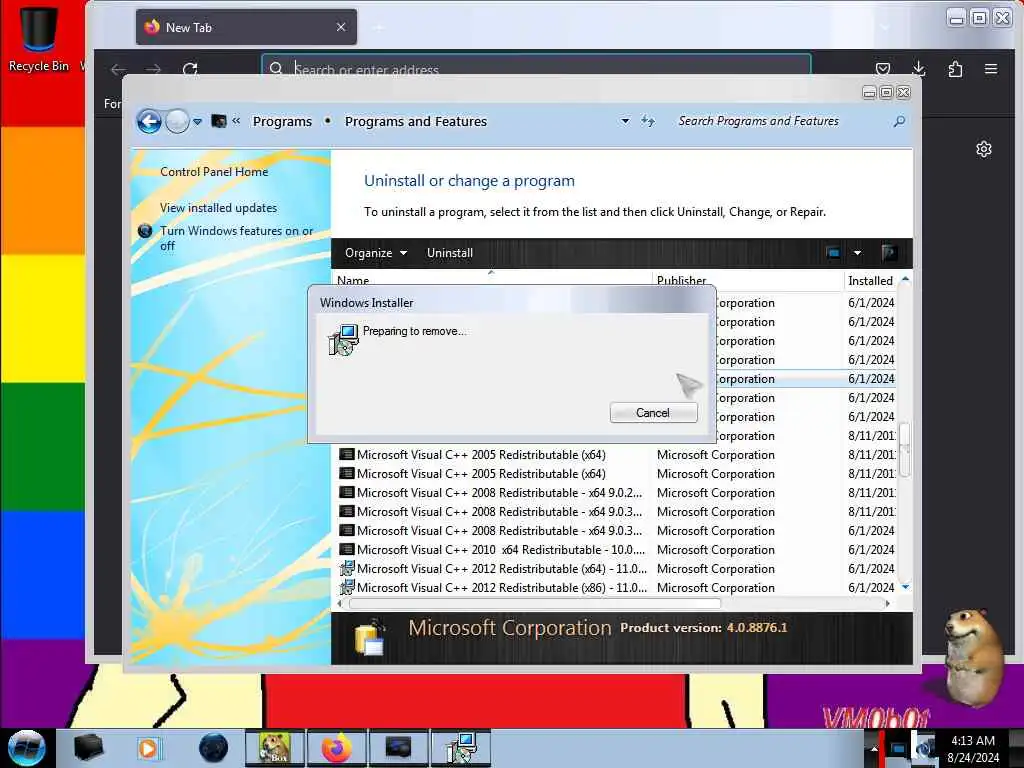Click icon of Visual C++ 2010 x64 row
The image size is (1024, 768).
click(x=347, y=549)
